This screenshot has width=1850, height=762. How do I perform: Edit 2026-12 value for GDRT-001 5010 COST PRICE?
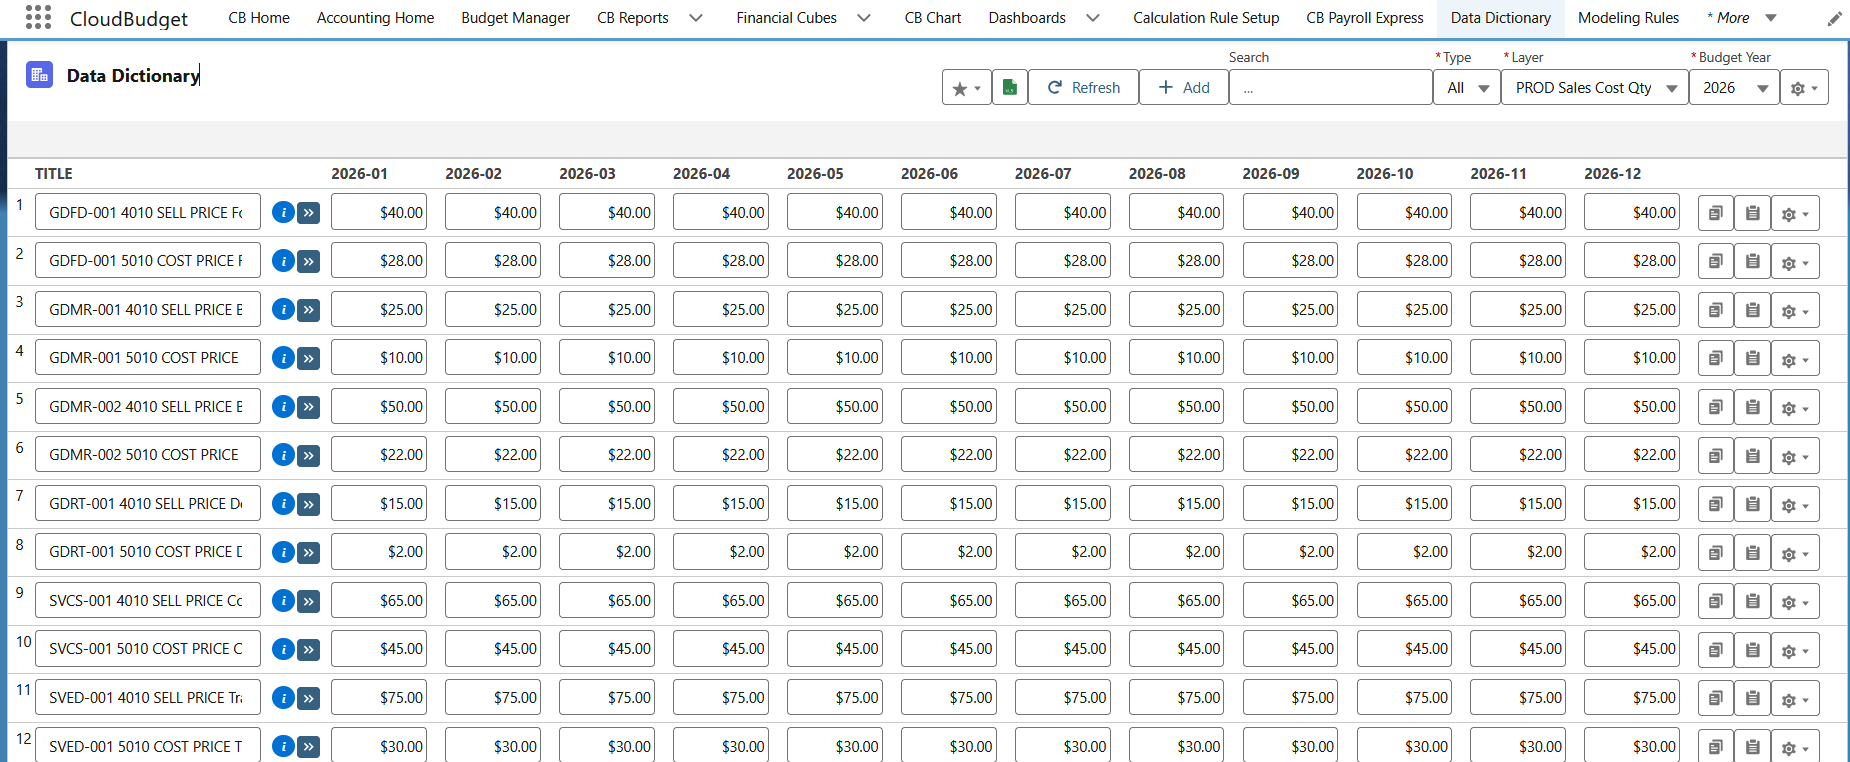[x=1632, y=552]
